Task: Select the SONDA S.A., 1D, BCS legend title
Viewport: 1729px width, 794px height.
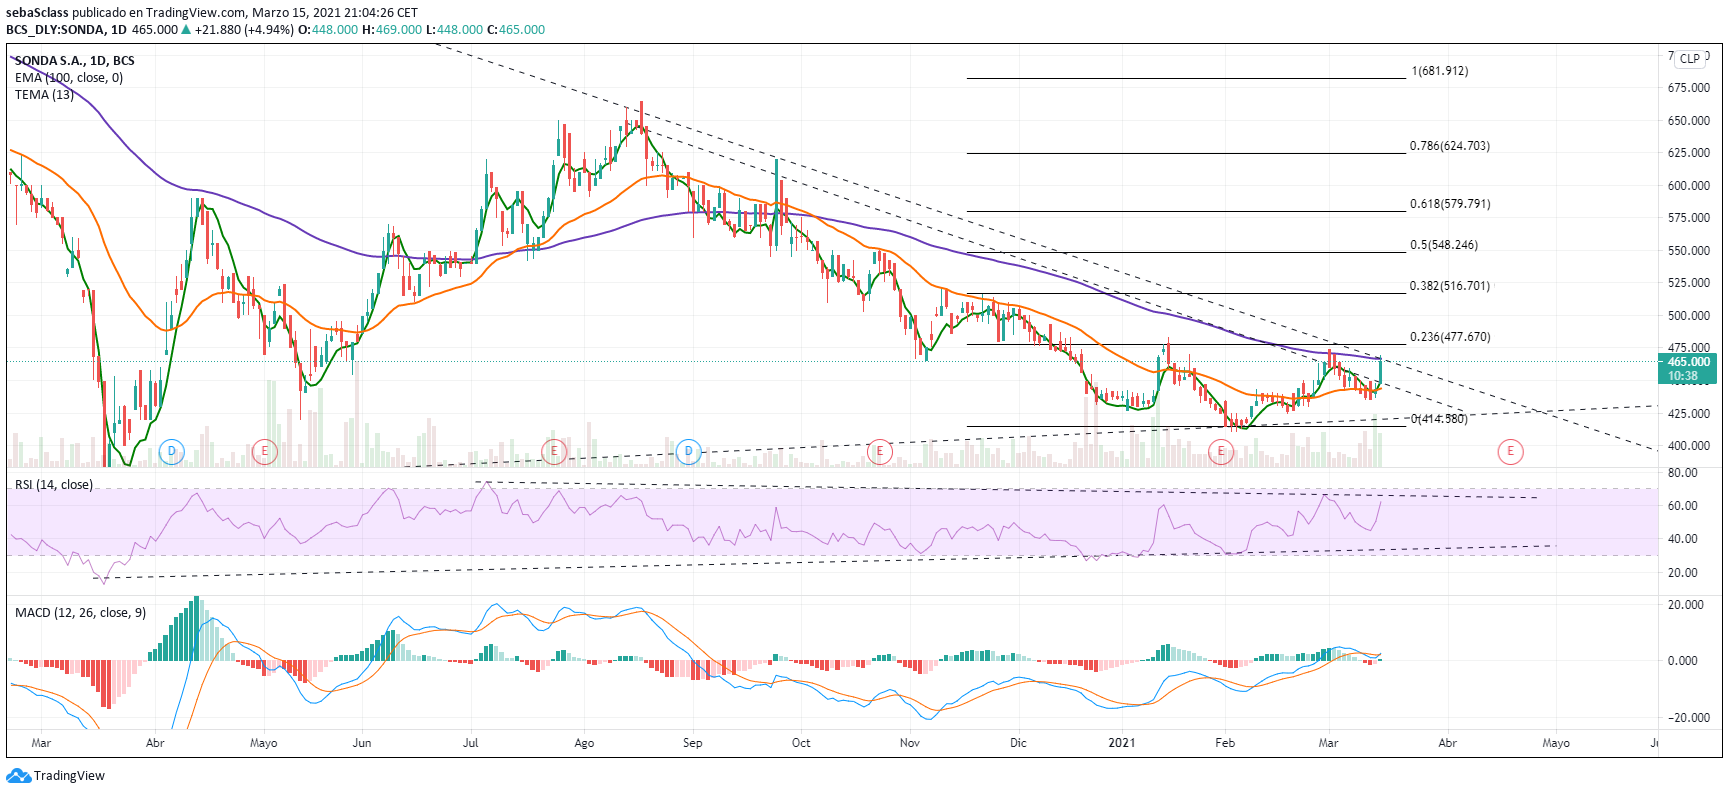Action: (75, 61)
